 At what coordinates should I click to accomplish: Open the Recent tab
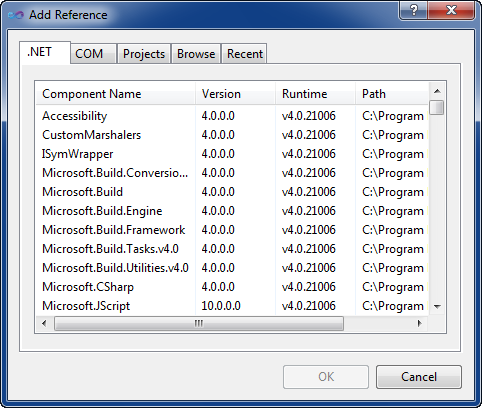[x=244, y=54]
